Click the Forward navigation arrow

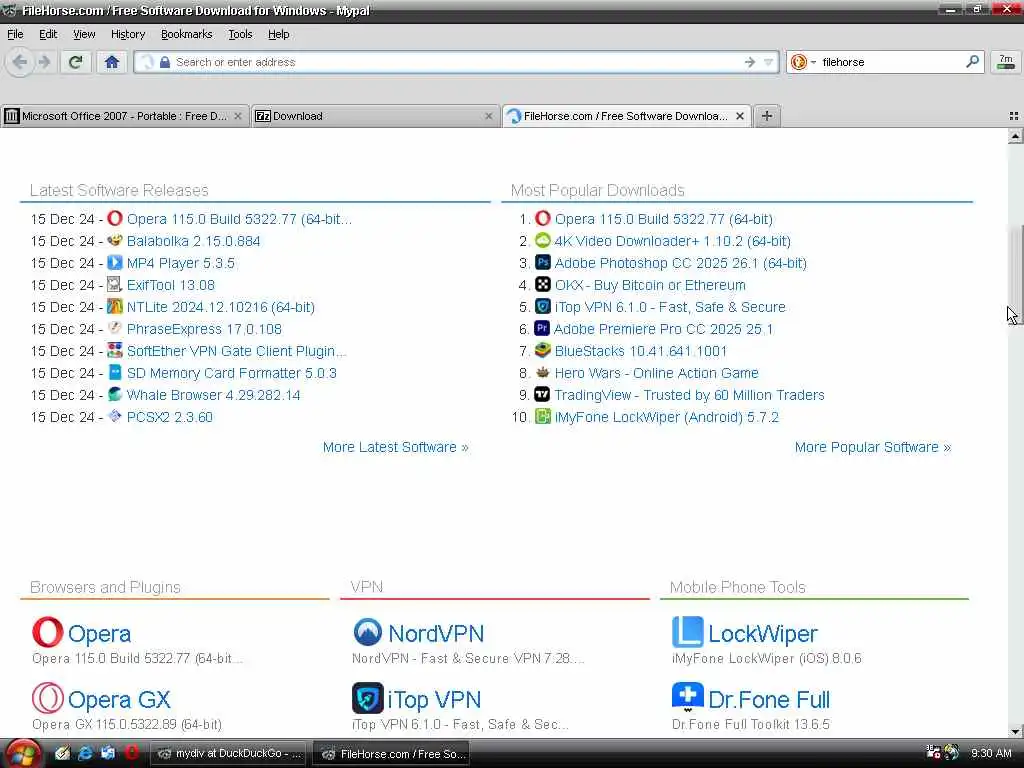[44, 63]
